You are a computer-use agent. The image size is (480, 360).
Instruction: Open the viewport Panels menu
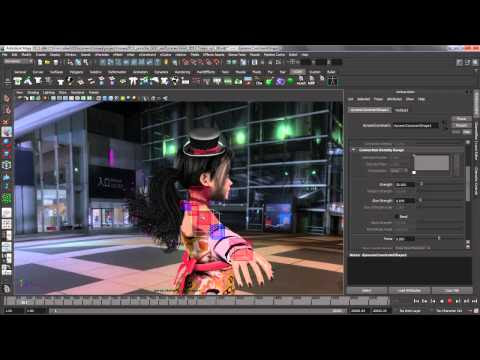point(94,92)
